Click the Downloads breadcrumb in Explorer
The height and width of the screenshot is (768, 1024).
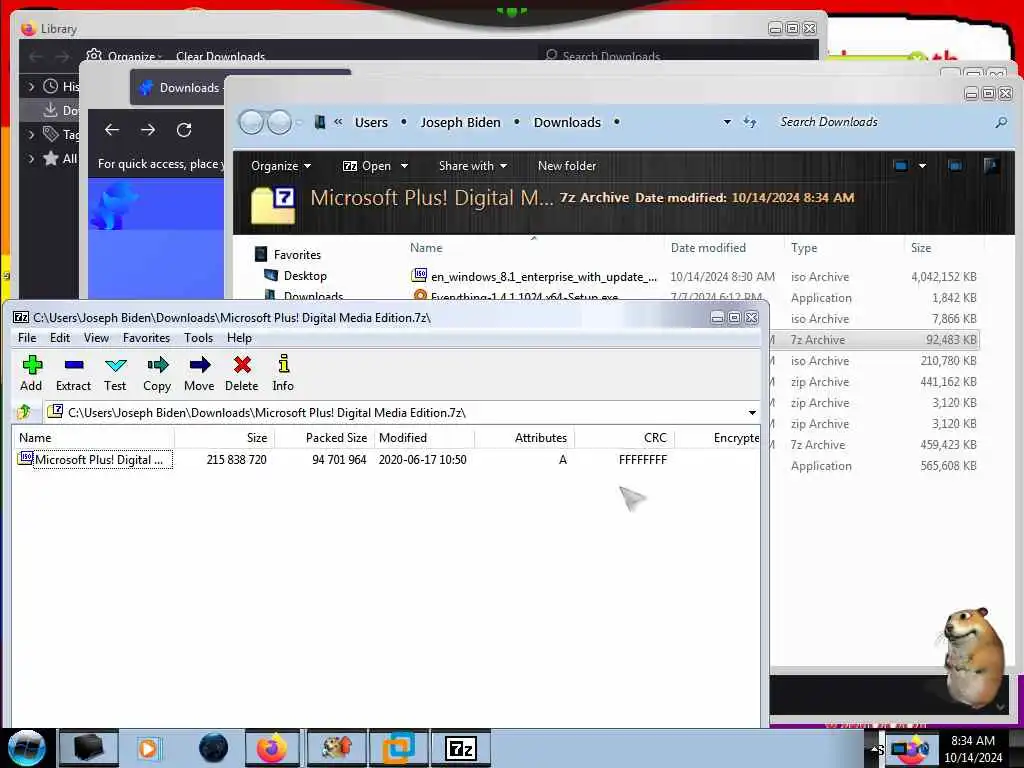point(567,122)
